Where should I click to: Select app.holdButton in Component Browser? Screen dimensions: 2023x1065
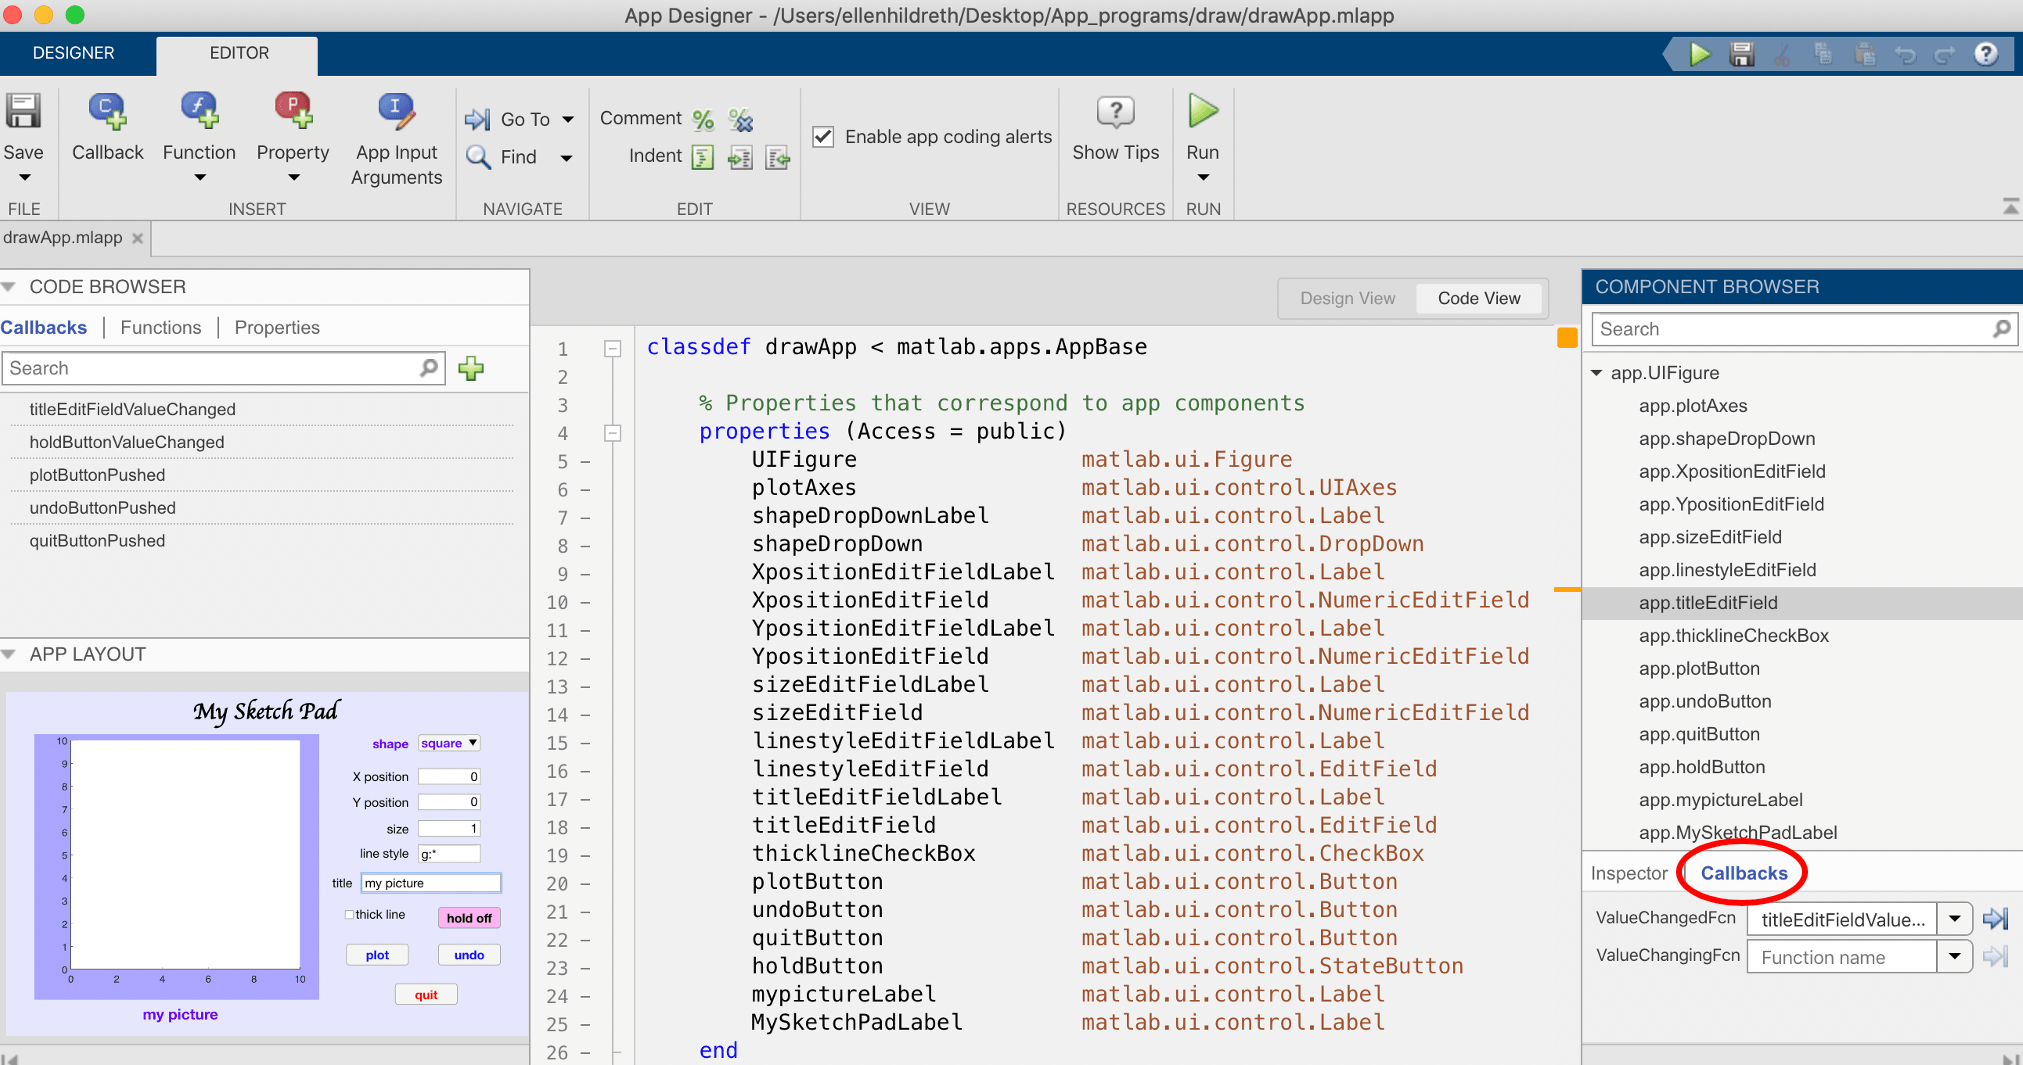pyautogui.click(x=1701, y=767)
